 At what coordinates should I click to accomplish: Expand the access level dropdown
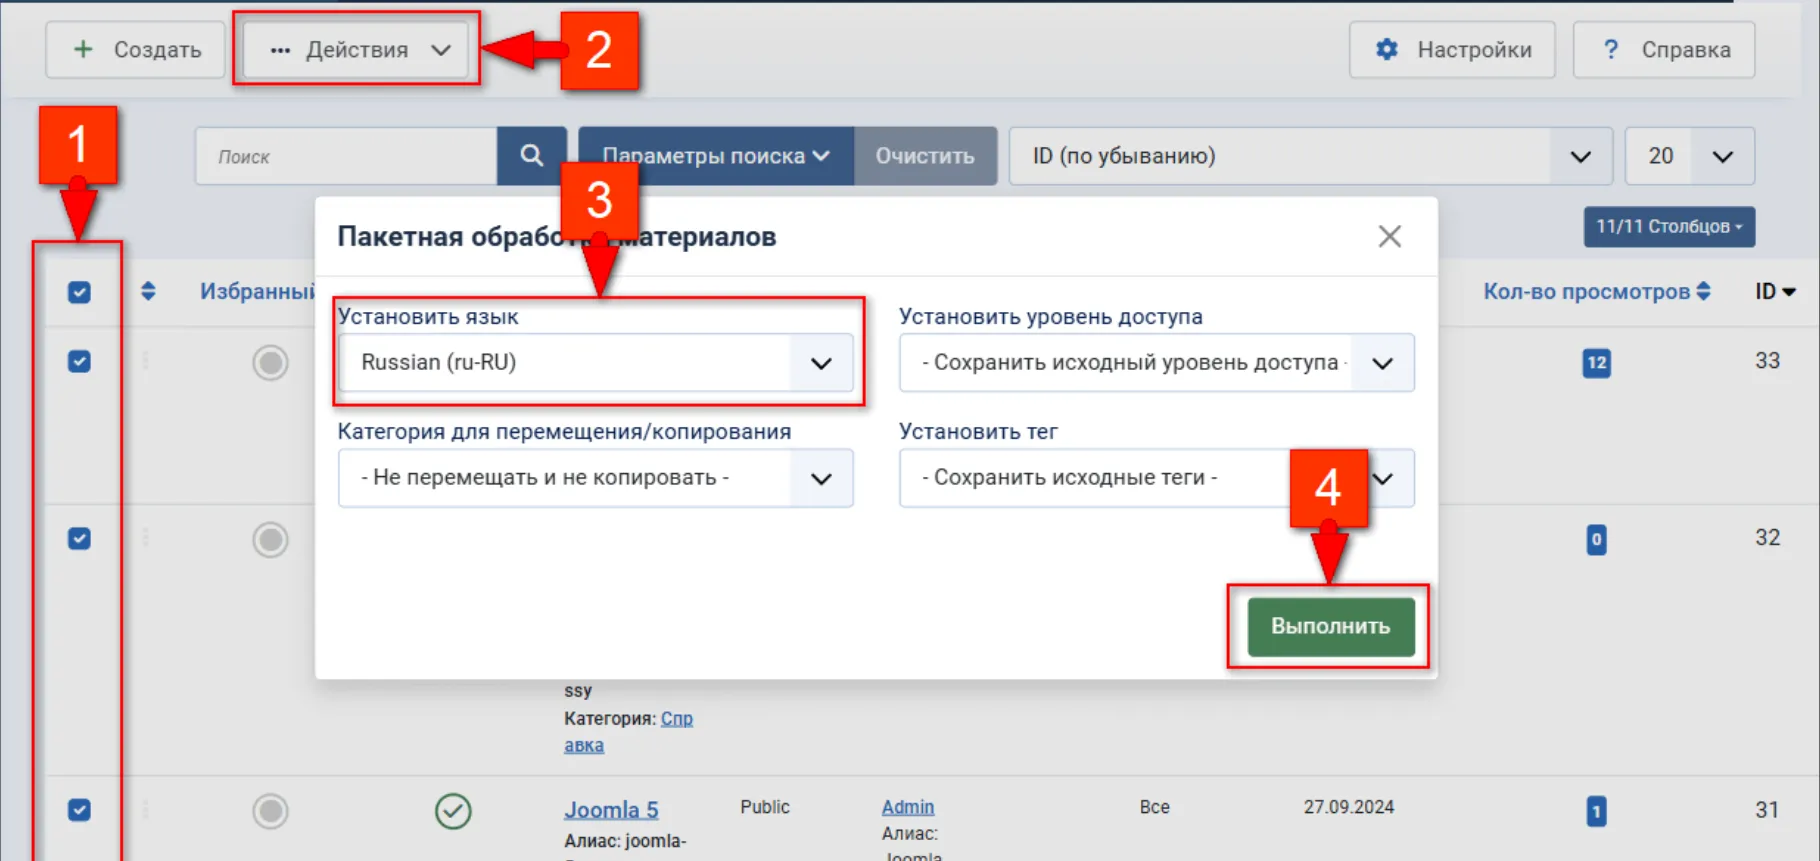coord(1156,363)
